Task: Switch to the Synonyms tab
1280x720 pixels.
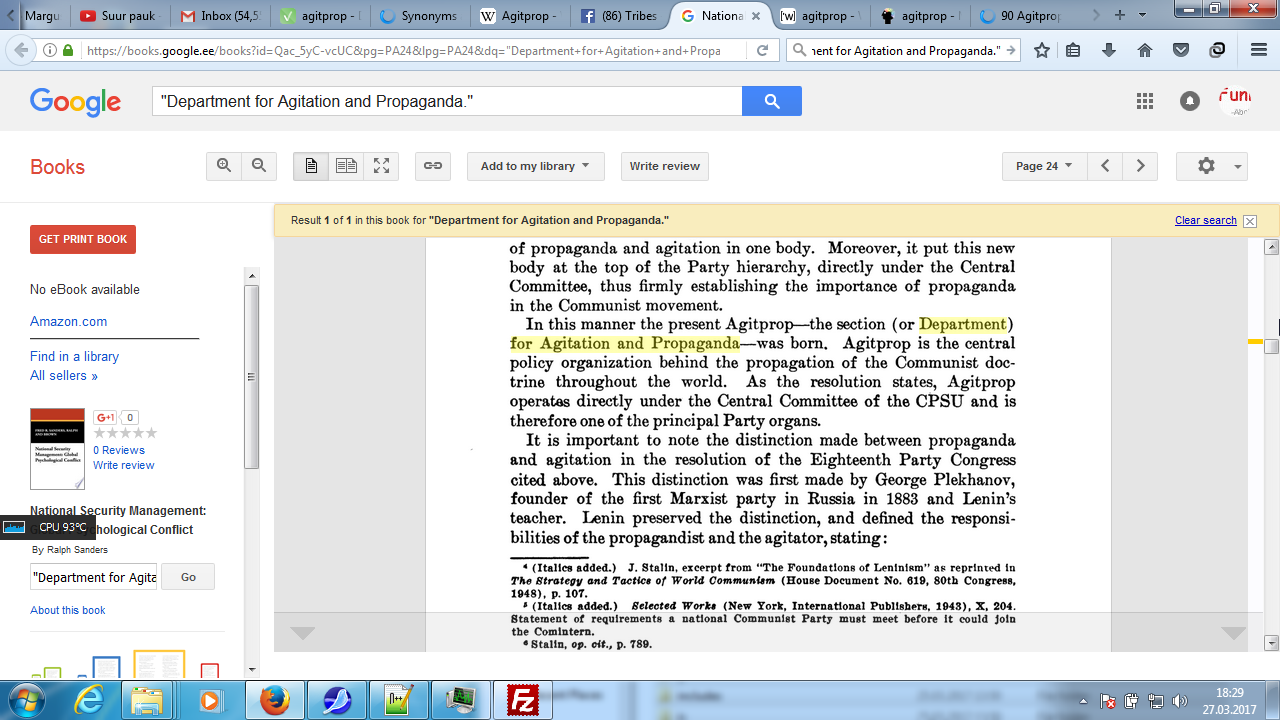Action: [420, 16]
